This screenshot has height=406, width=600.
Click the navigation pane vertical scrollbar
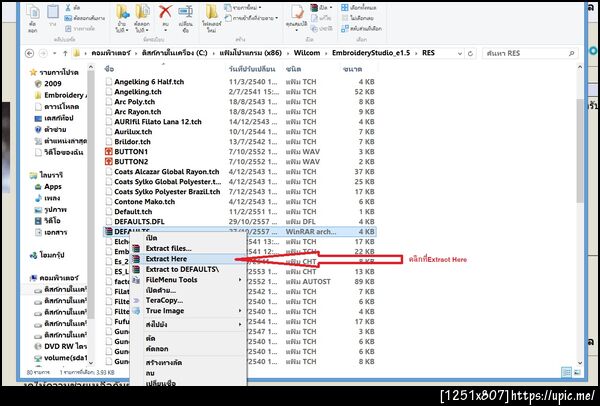[91, 195]
